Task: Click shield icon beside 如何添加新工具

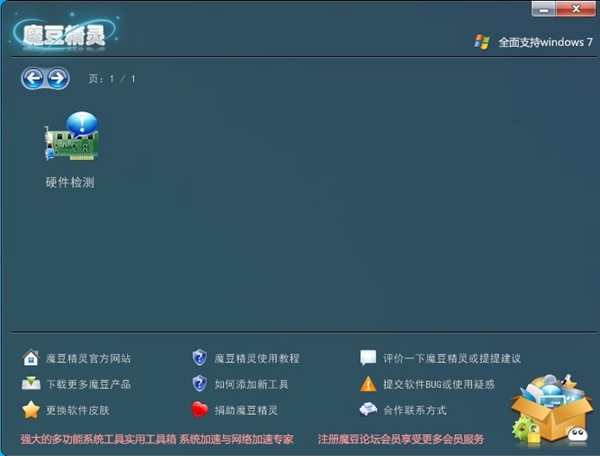Action: pyautogui.click(x=199, y=384)
